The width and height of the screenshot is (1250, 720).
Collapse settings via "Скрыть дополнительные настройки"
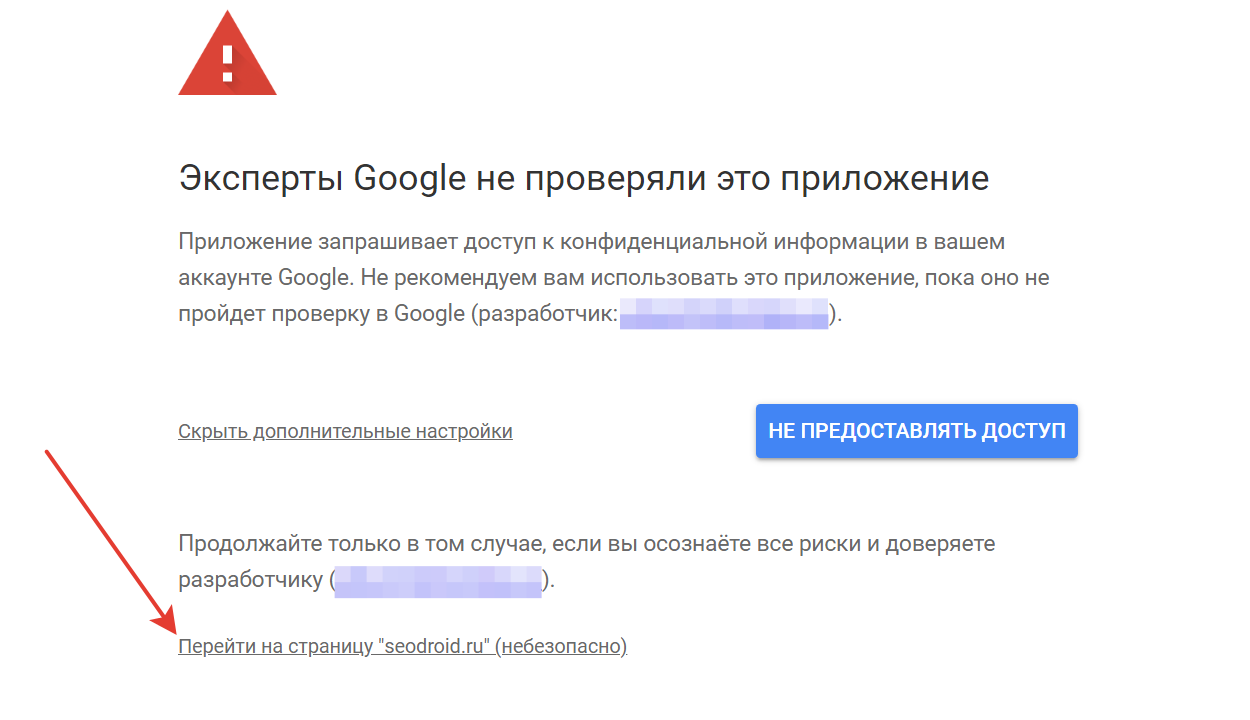pos(345,431)
